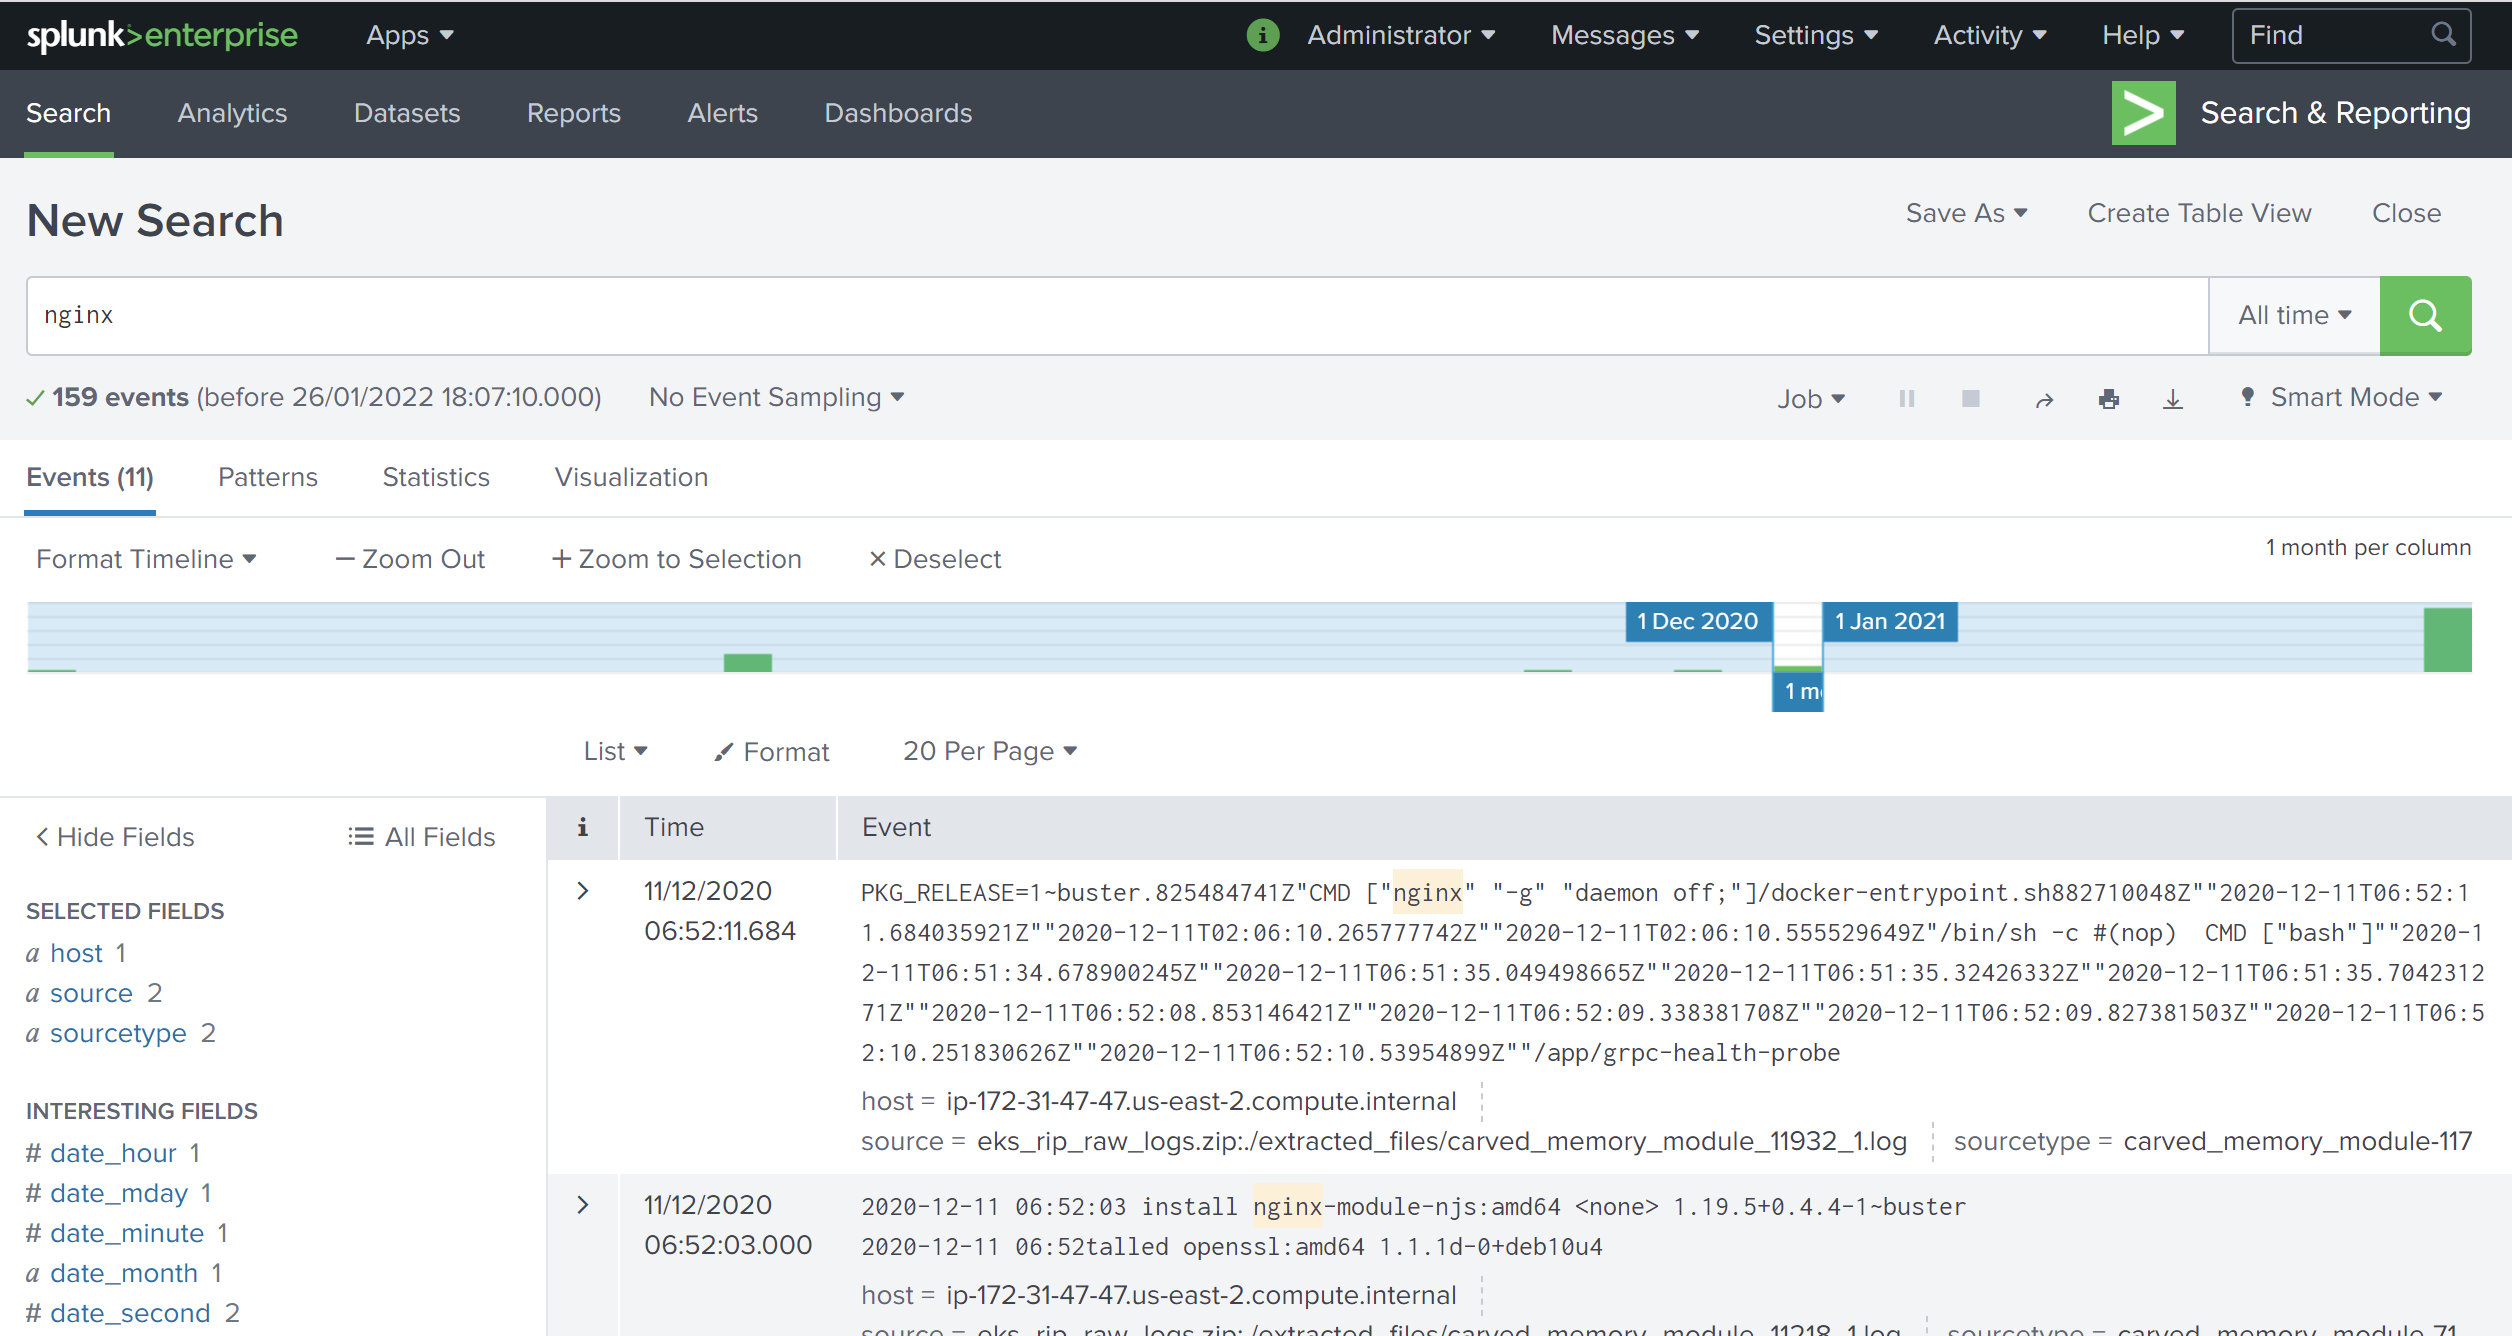The width and height of the screenshot is (2512, 1336).
Task: Click Zoom Out on timeline
Action: 410,560
